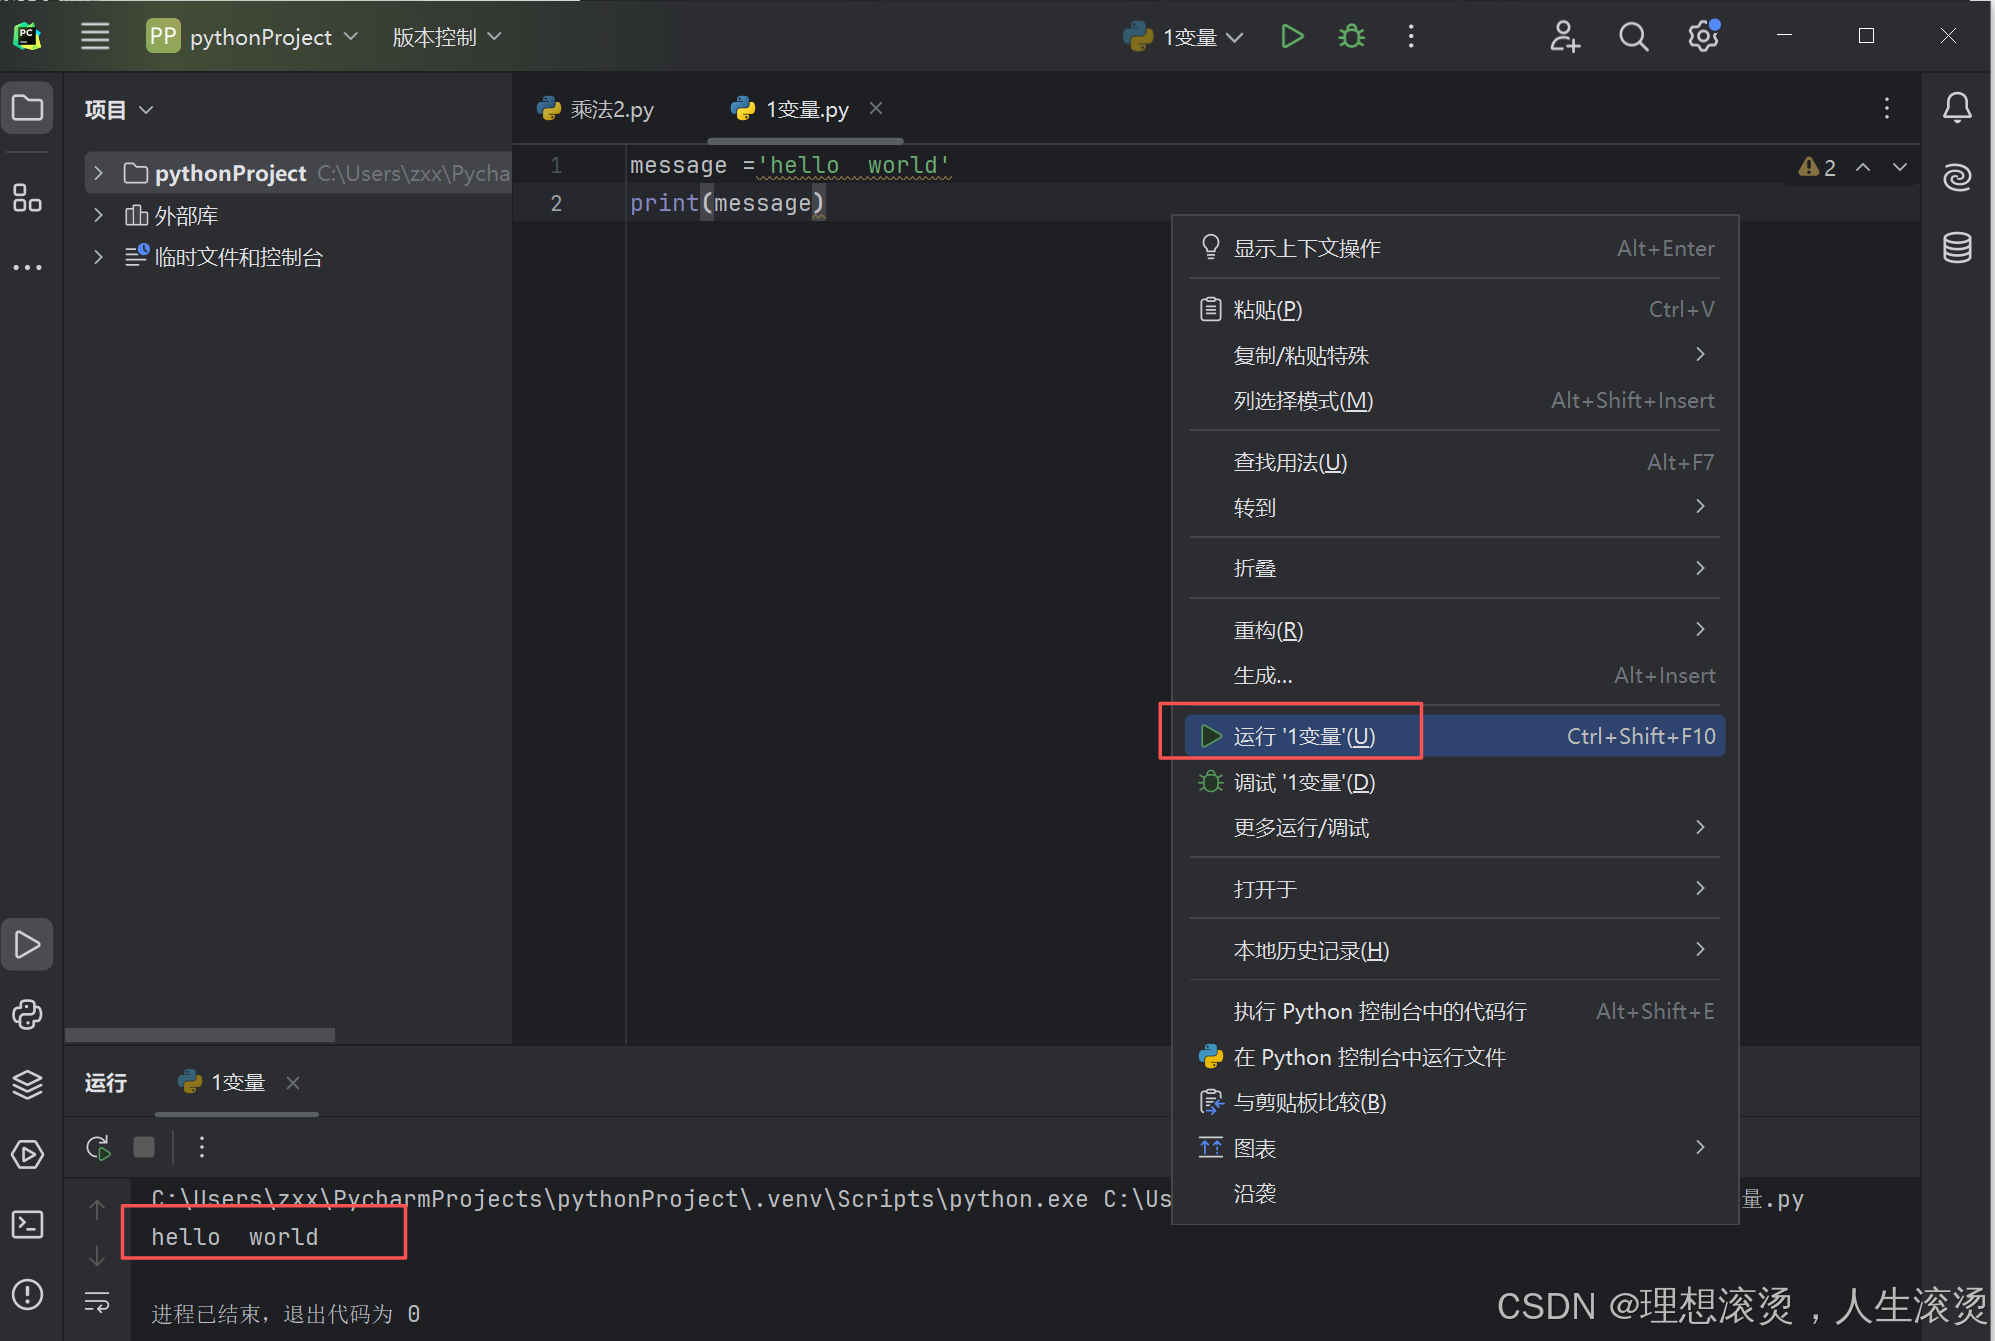
Task: Select 运行 '1变量' in context menu
Action: tap(1455, 736)
